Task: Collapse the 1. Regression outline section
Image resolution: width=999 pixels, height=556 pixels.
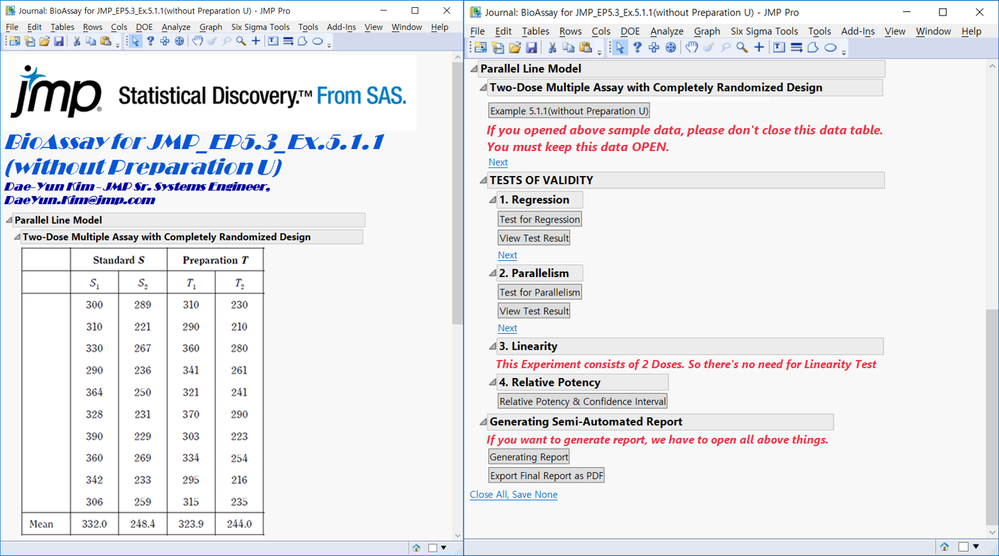Action: (492, 200)
